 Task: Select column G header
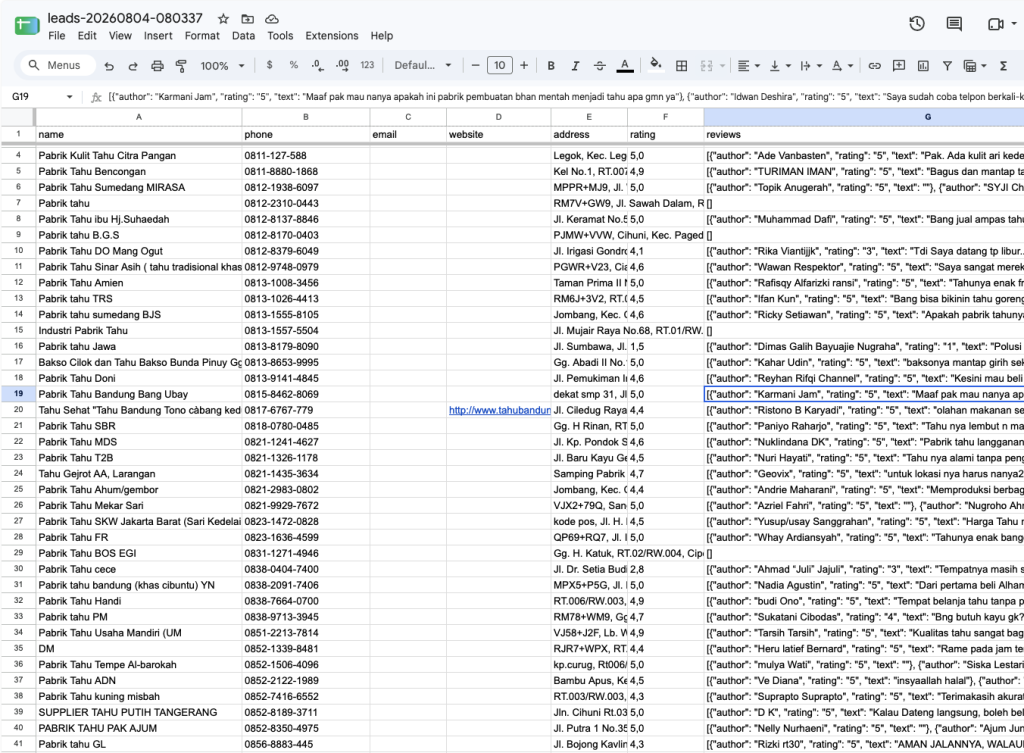[x=864, y=117]
